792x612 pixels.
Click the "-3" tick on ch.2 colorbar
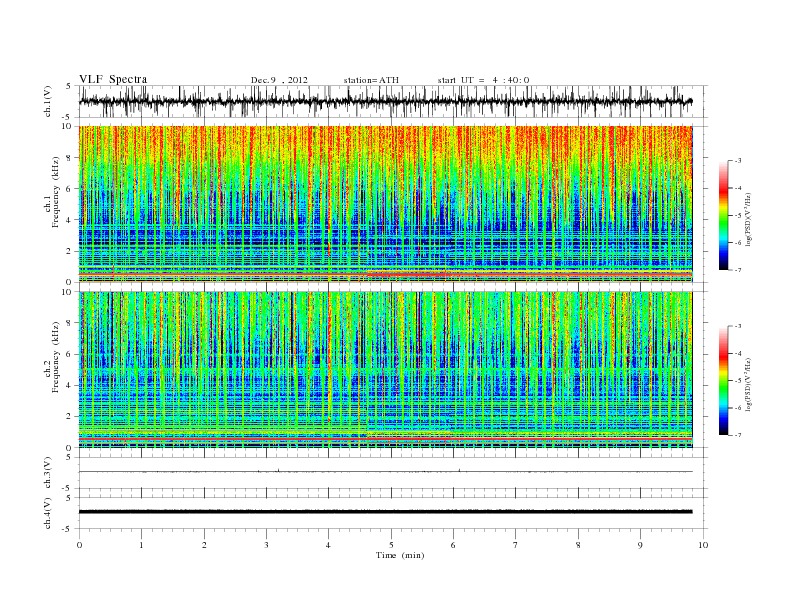point(738,326)
